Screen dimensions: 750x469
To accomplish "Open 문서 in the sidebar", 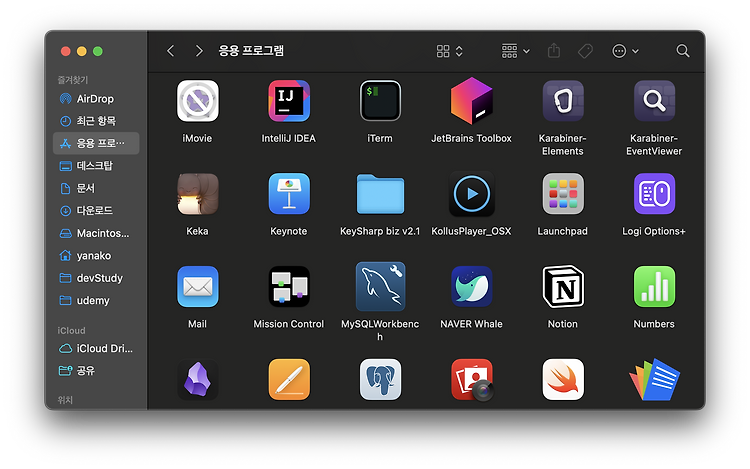I will (x=96, y=188).
